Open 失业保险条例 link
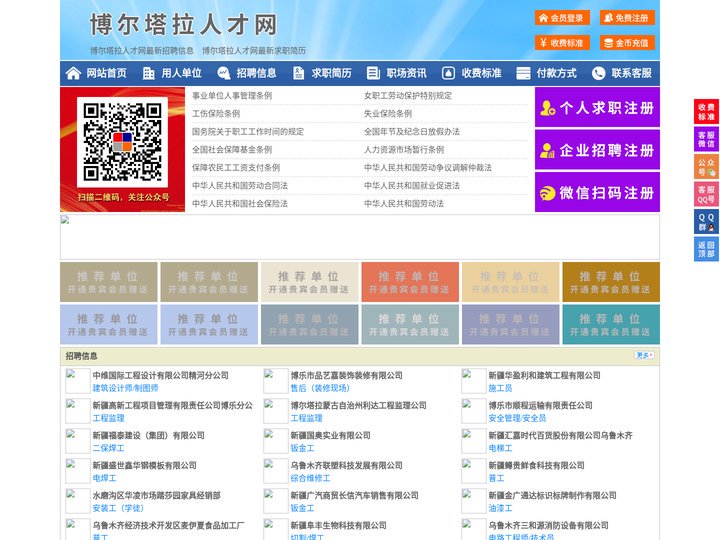Image resolution: width=720 pixels, height=540 pixels. pos(388,113)
